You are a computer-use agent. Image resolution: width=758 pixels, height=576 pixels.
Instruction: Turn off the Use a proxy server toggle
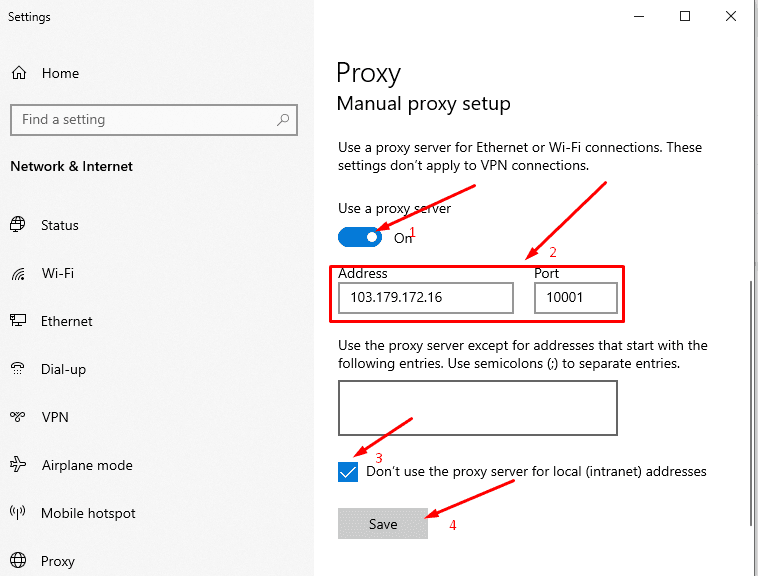(x=360, y=237)
